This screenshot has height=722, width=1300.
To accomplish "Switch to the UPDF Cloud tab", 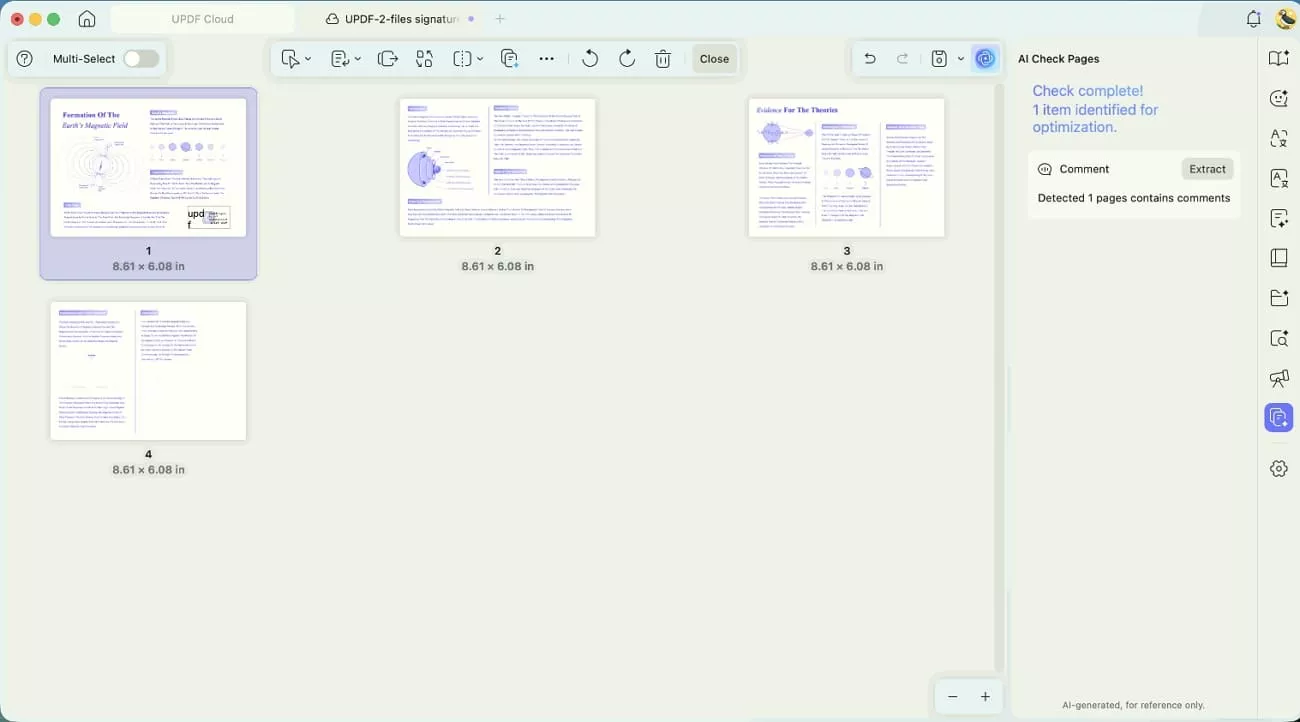I will click(203, 17).
